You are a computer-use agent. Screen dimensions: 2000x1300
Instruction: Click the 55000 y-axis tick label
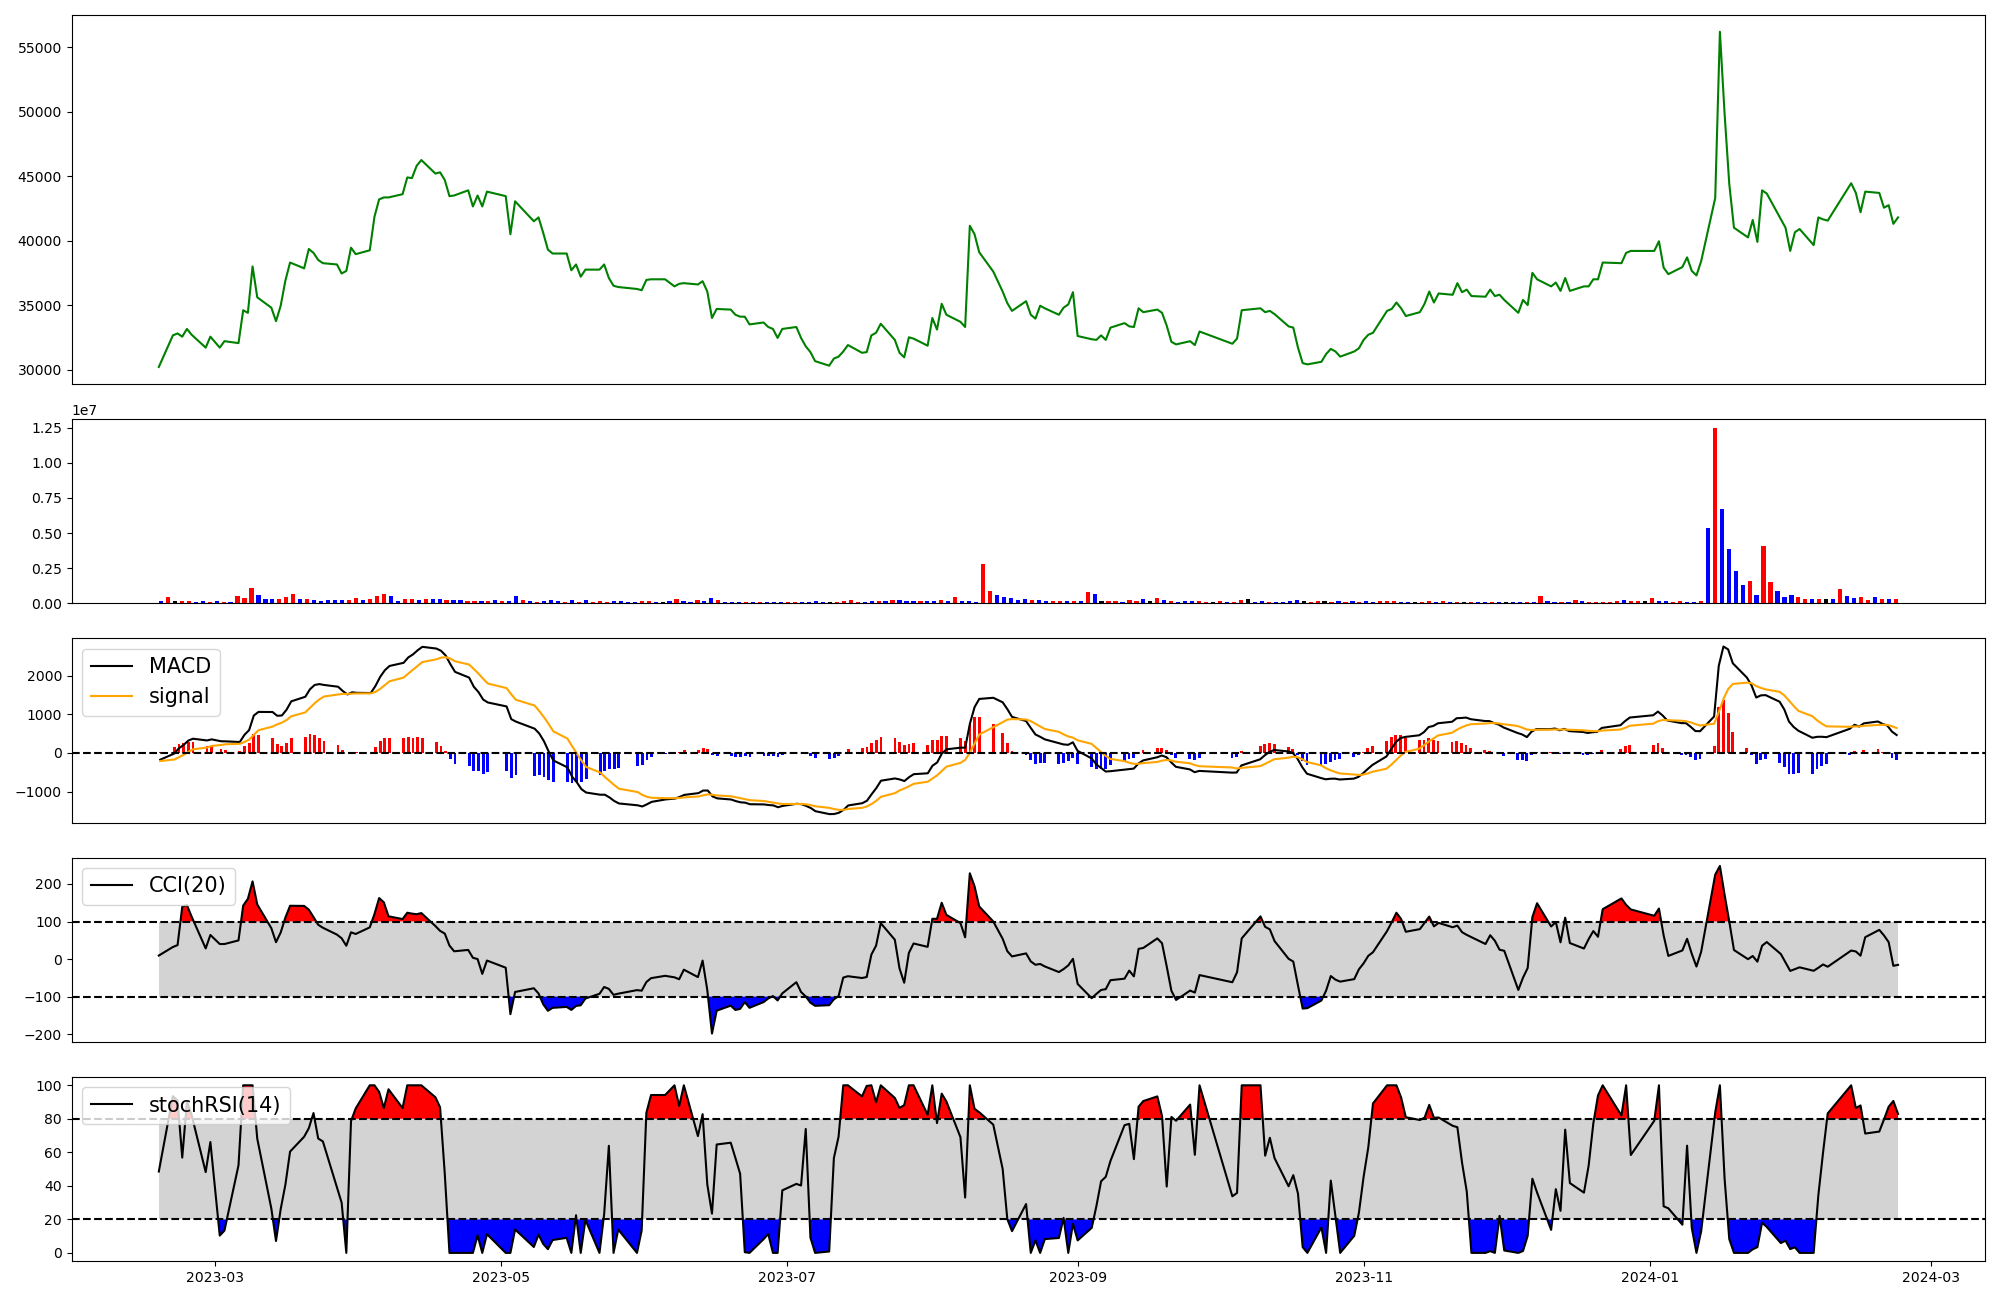click(40, 48)
